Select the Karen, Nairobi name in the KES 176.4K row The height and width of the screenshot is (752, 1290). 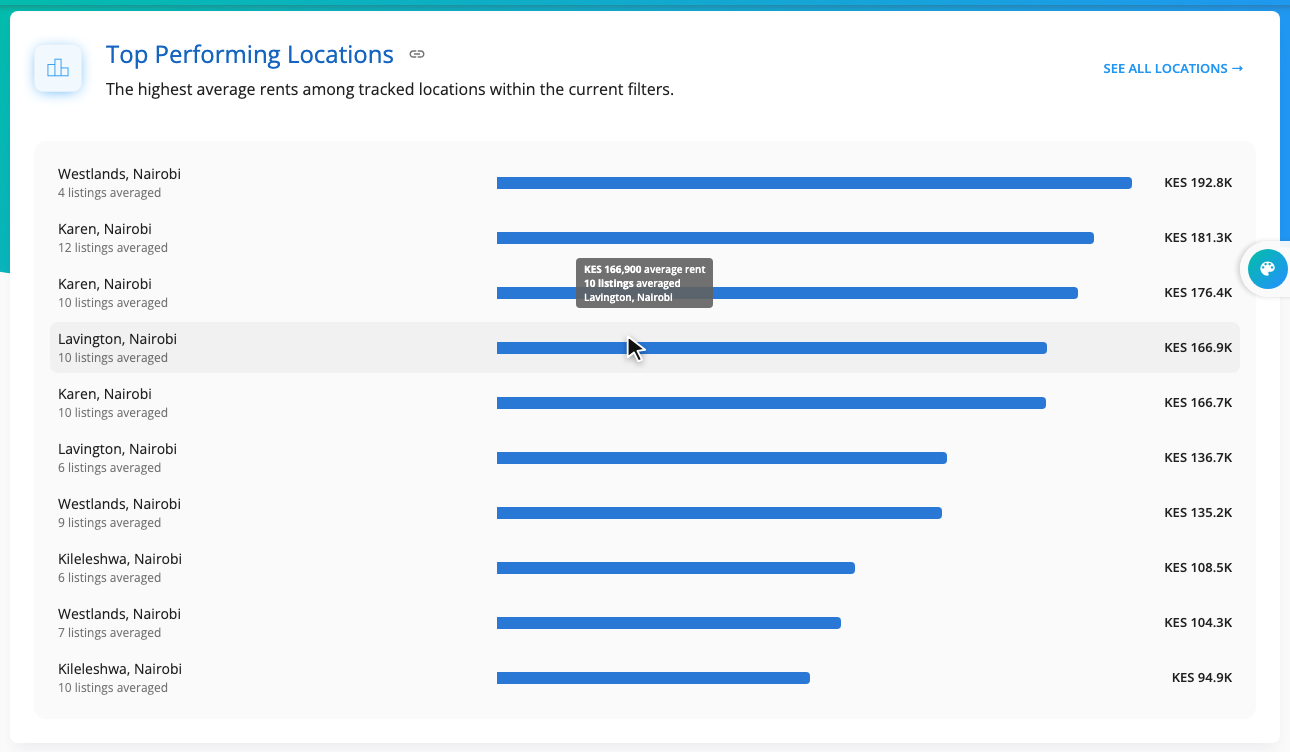pyautogui.click(x=105, y=284)
